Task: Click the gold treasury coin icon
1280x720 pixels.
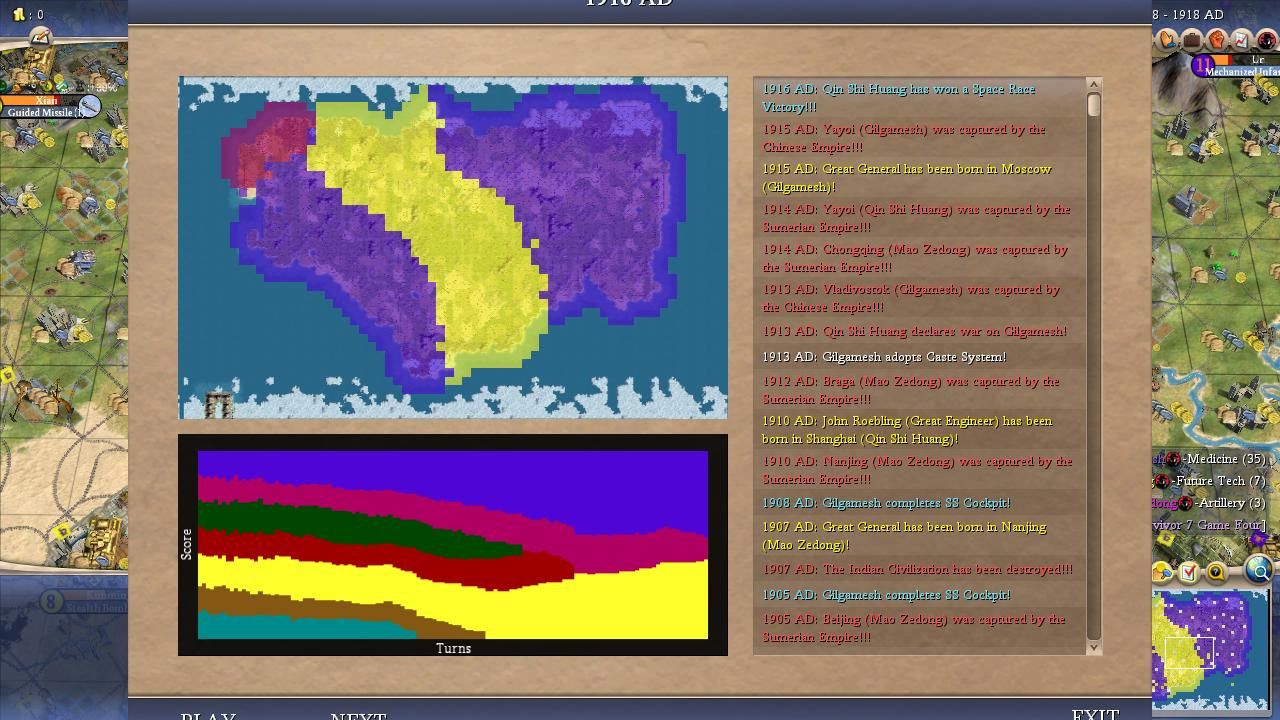Action: tap(19, 14)
